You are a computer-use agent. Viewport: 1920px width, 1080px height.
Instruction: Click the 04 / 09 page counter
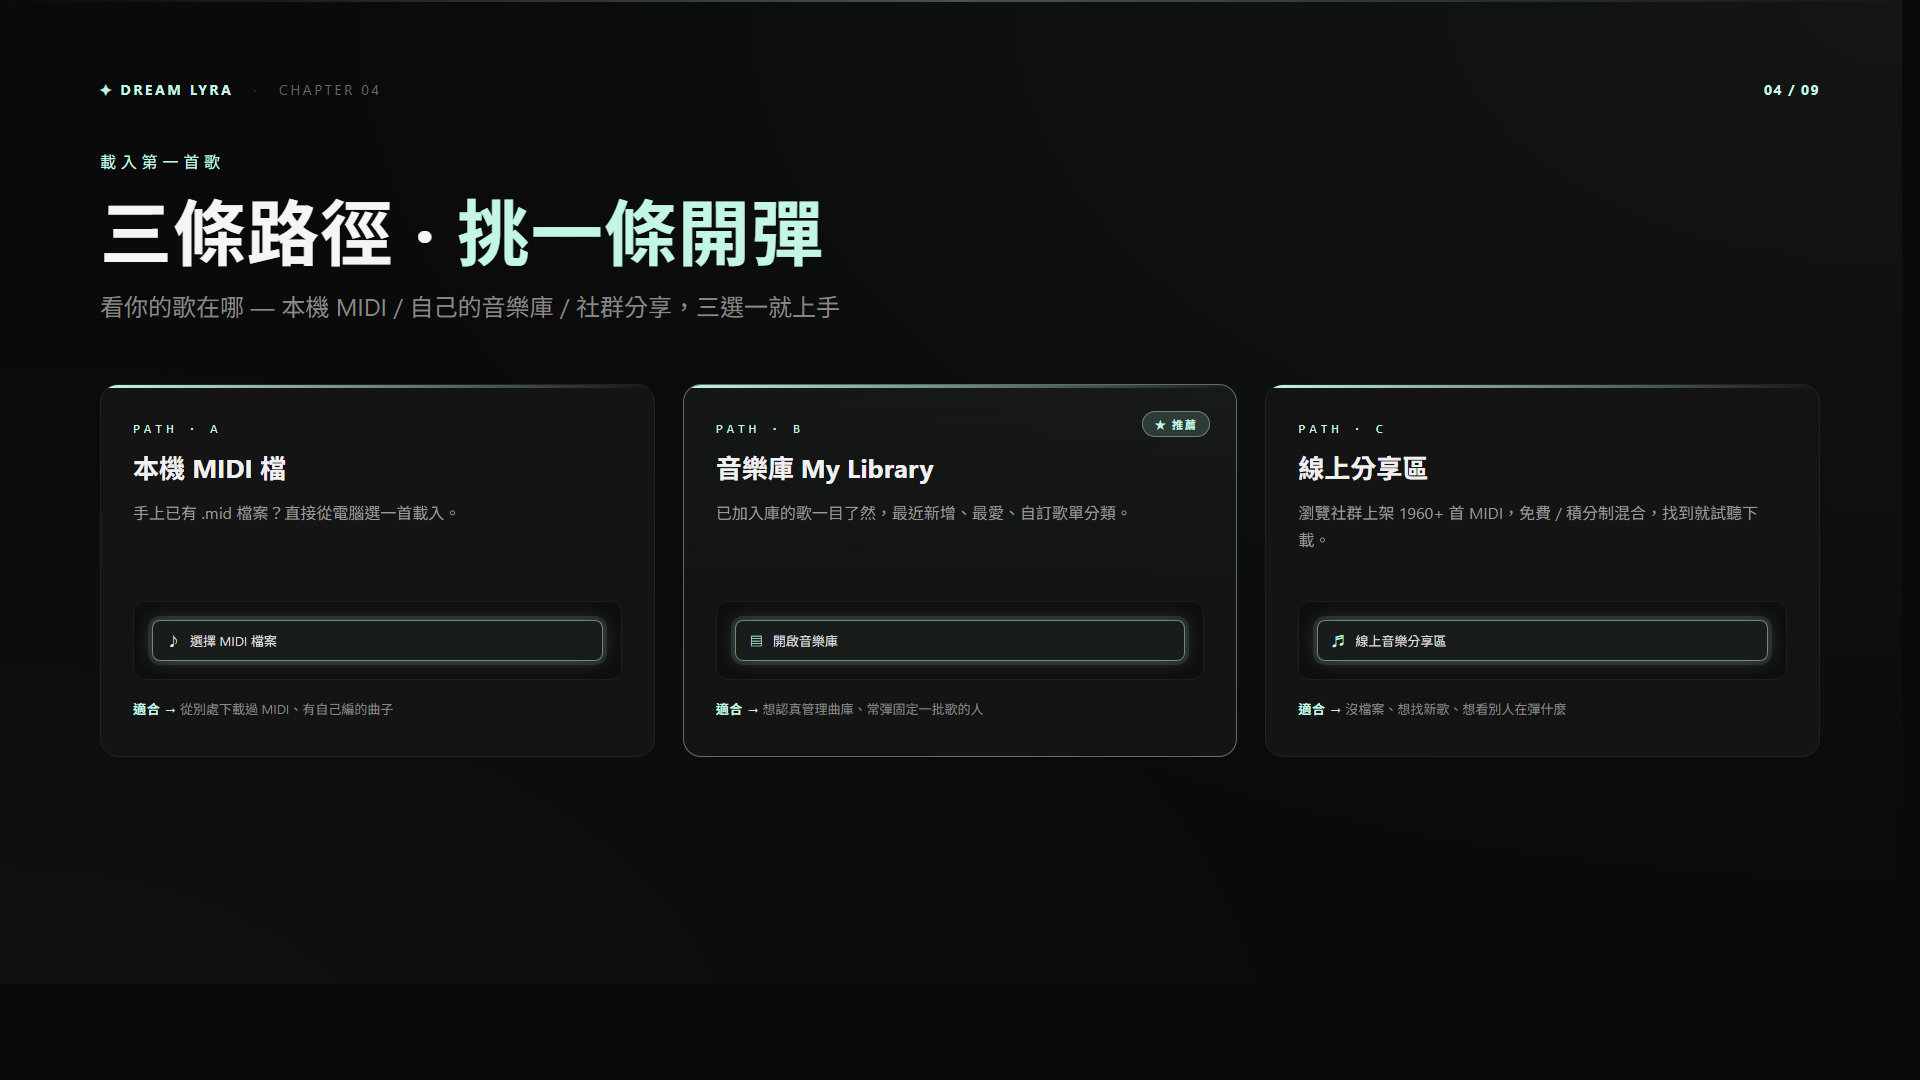click(x=1790, y=90)
